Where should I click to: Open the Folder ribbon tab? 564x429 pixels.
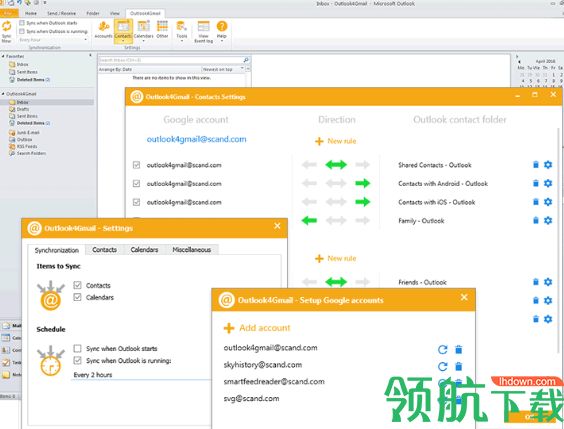pos(93,13)
